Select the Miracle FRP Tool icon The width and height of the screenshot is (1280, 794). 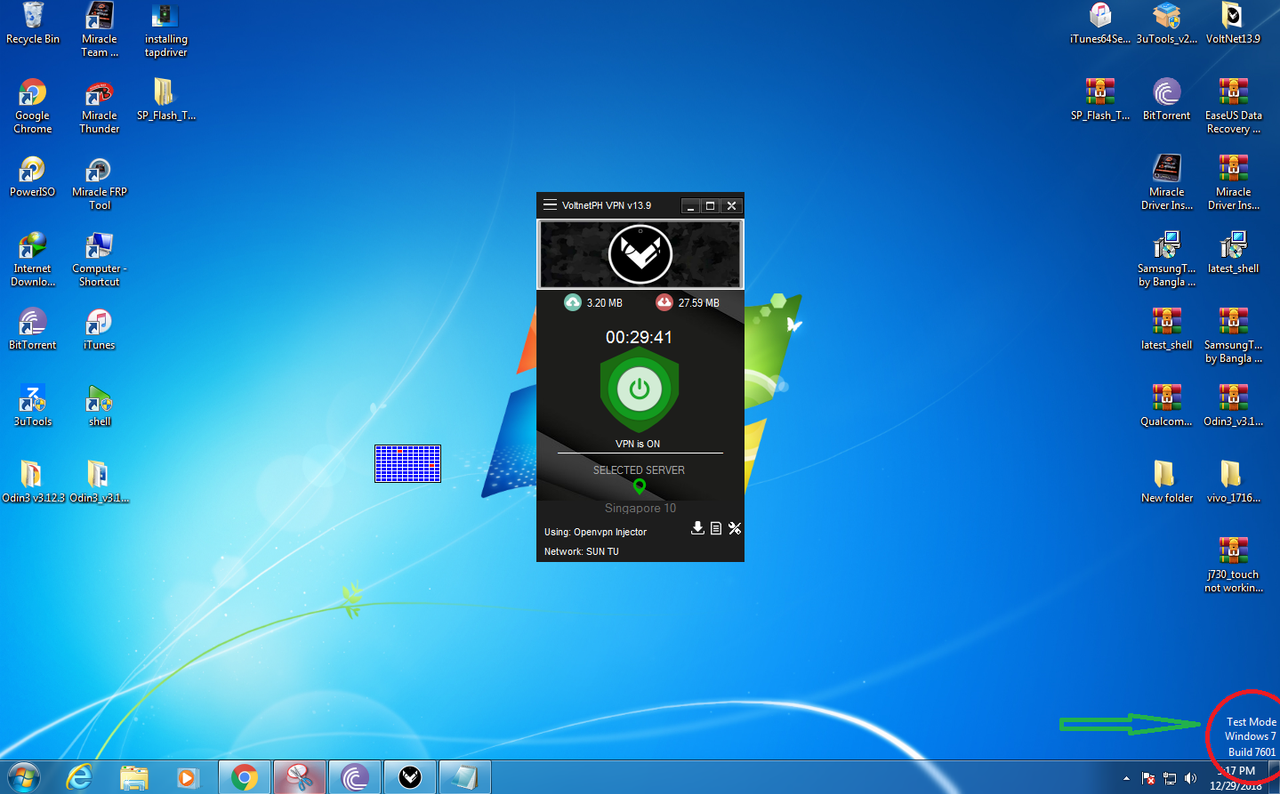point(100,184)
